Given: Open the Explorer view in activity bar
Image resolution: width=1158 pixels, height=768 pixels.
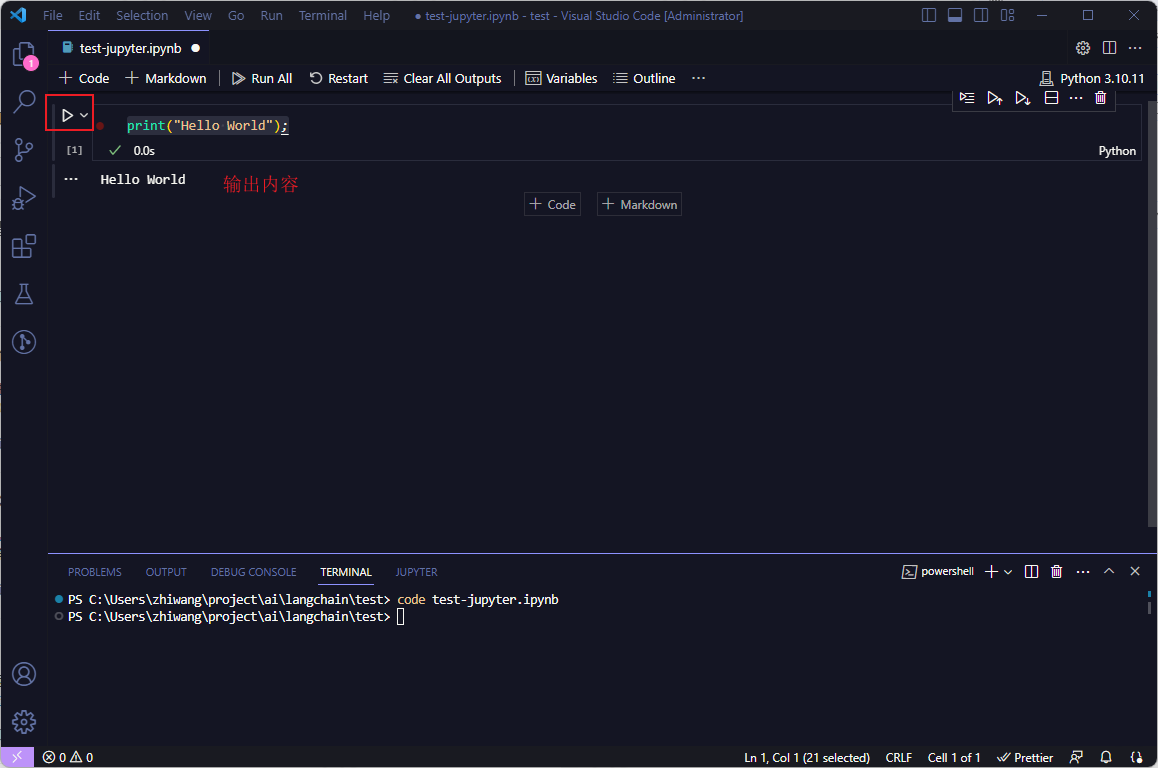Looking at the screenshot, I should point(24,55).
